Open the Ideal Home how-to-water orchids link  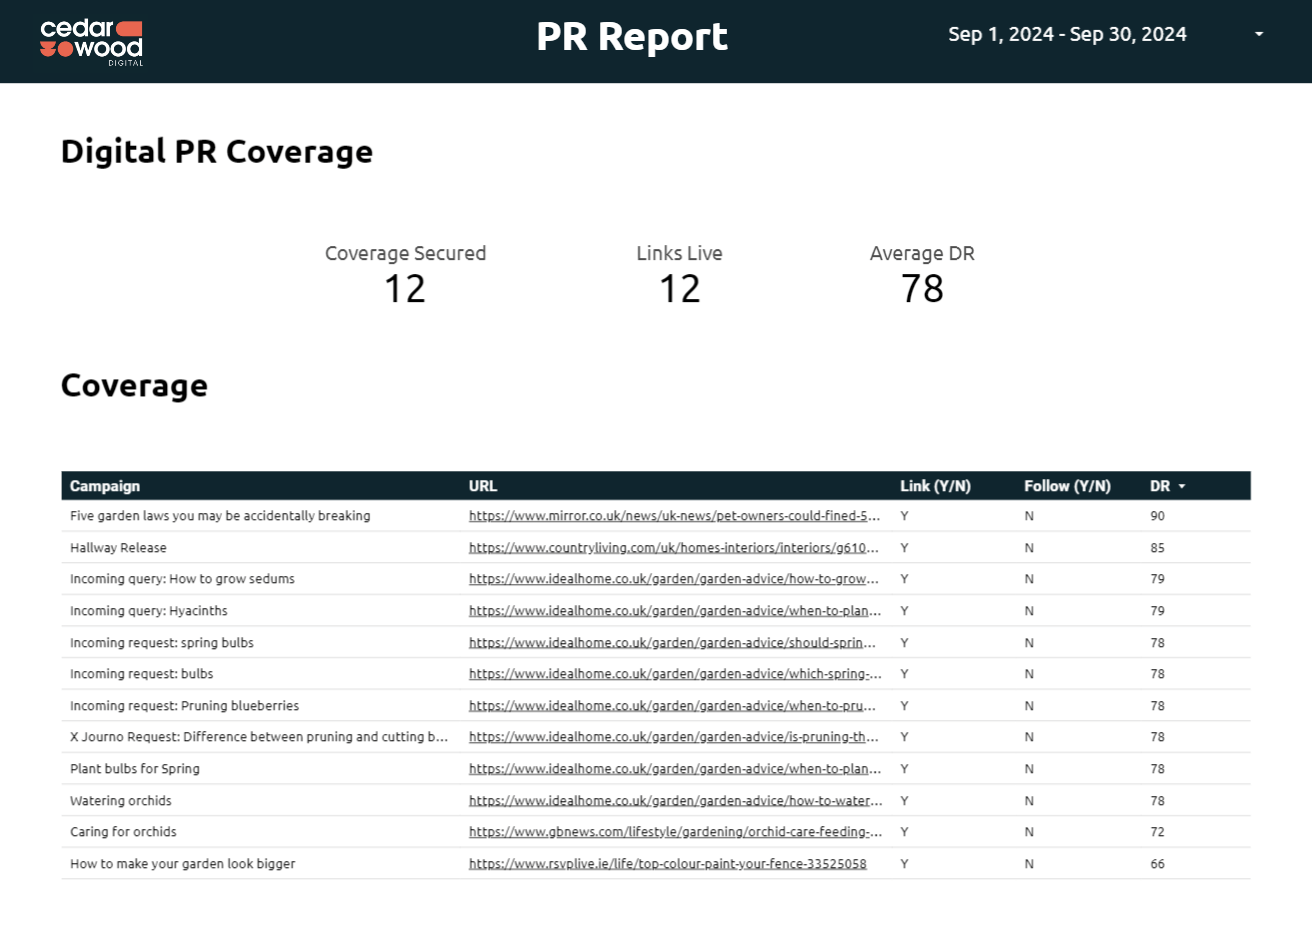[x=675, y=800]
